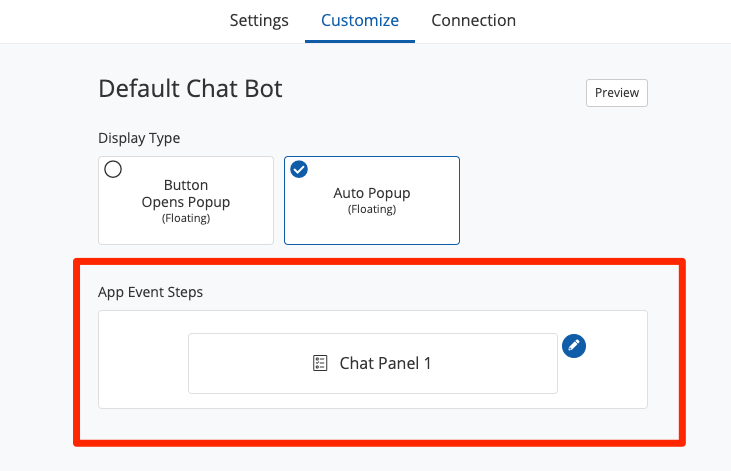
Task: Open the Settings tab
Action: click(259, 20)
